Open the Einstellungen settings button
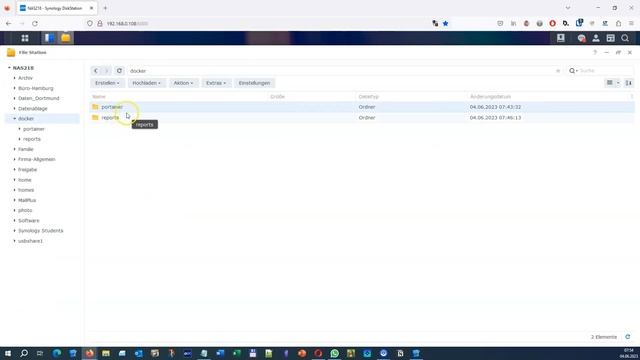 tap(254, 83)
